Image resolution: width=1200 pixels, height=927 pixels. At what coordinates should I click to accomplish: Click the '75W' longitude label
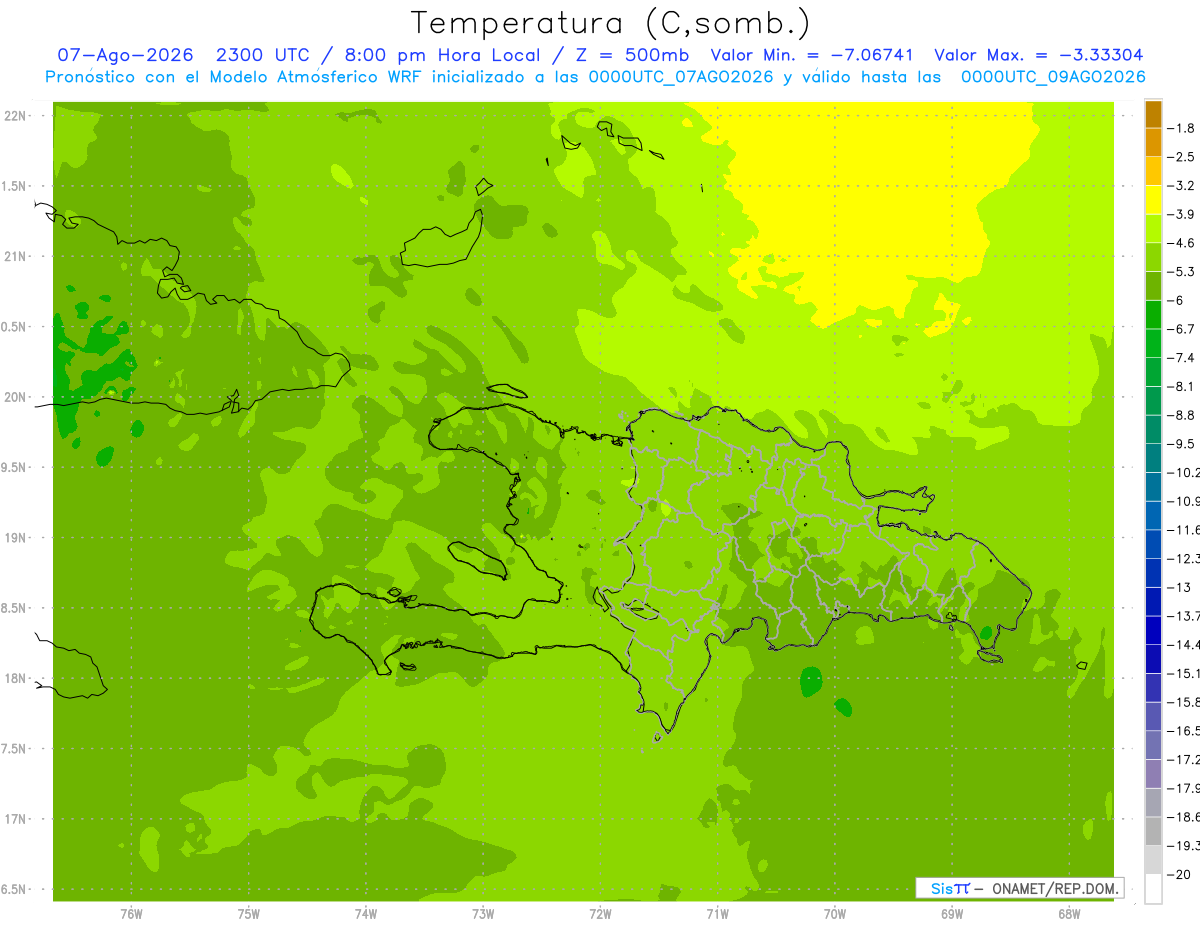click(x=249, y=914)
